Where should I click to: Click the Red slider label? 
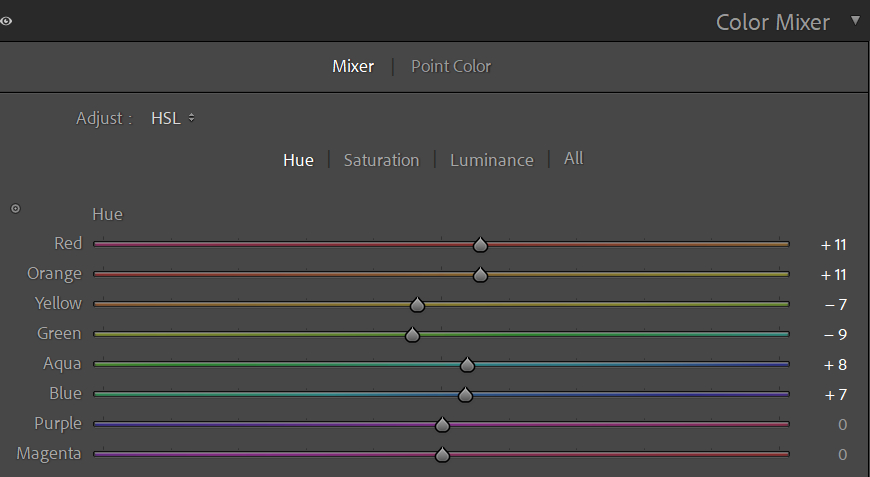[x=68, y=243]
